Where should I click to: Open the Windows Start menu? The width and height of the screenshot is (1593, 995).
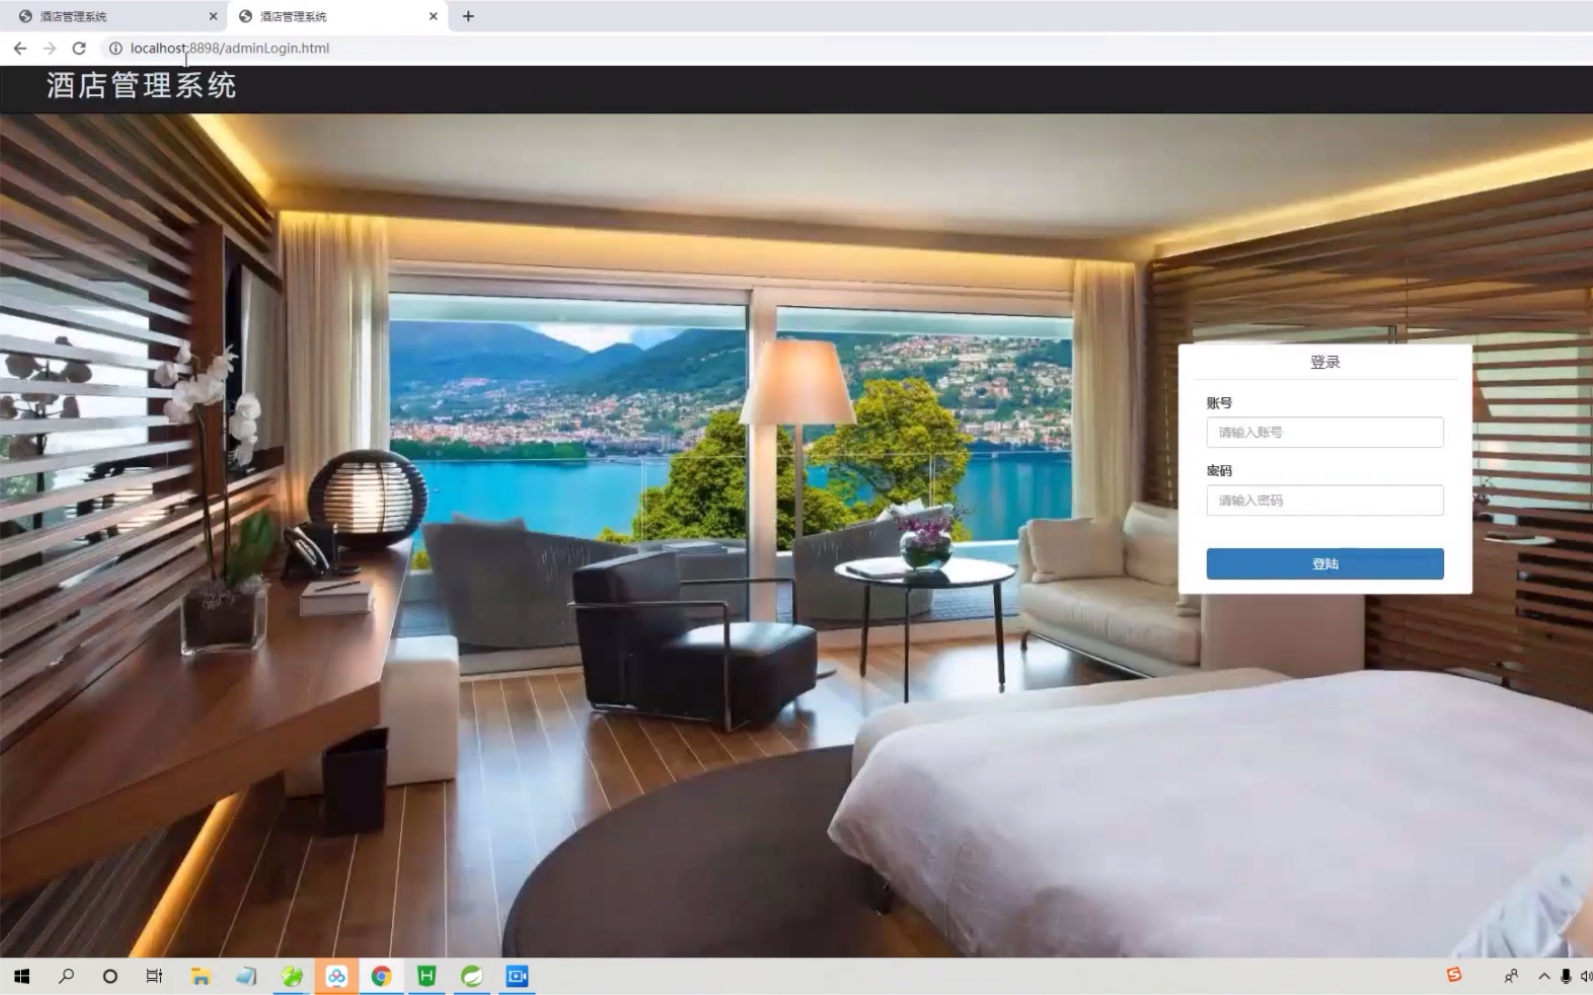[x=21, y=976]
